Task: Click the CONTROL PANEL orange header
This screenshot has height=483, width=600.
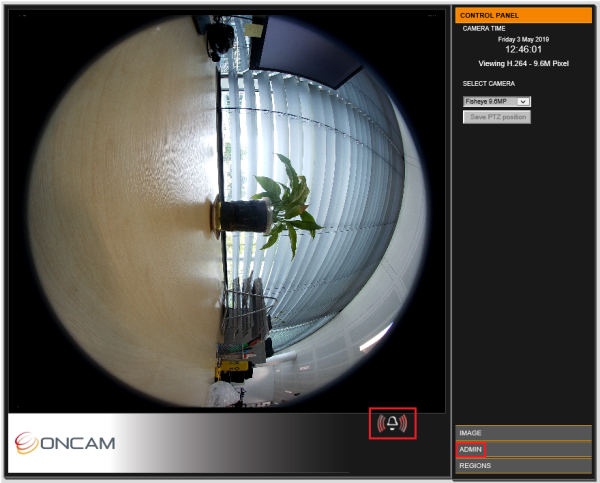Action: click(x=523, y=15)
